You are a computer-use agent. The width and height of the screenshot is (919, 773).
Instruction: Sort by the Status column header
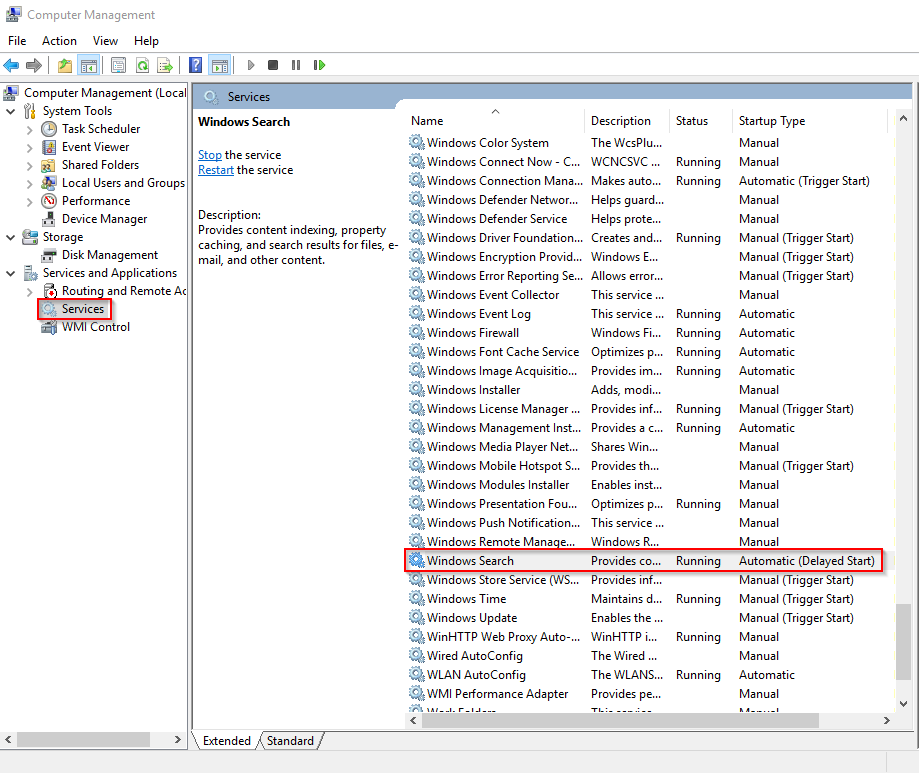coord(700,121)
